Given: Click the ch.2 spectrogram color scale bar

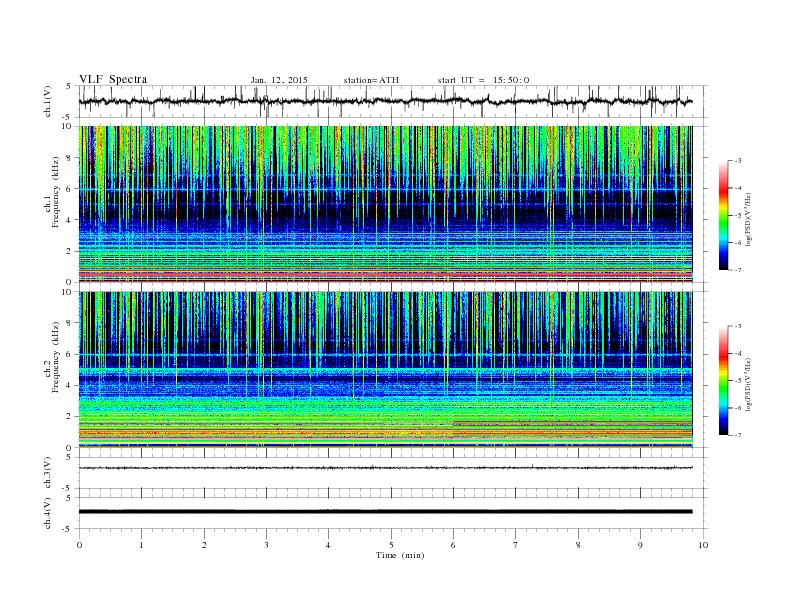Looking at the screenshot, I should point(723,380).
